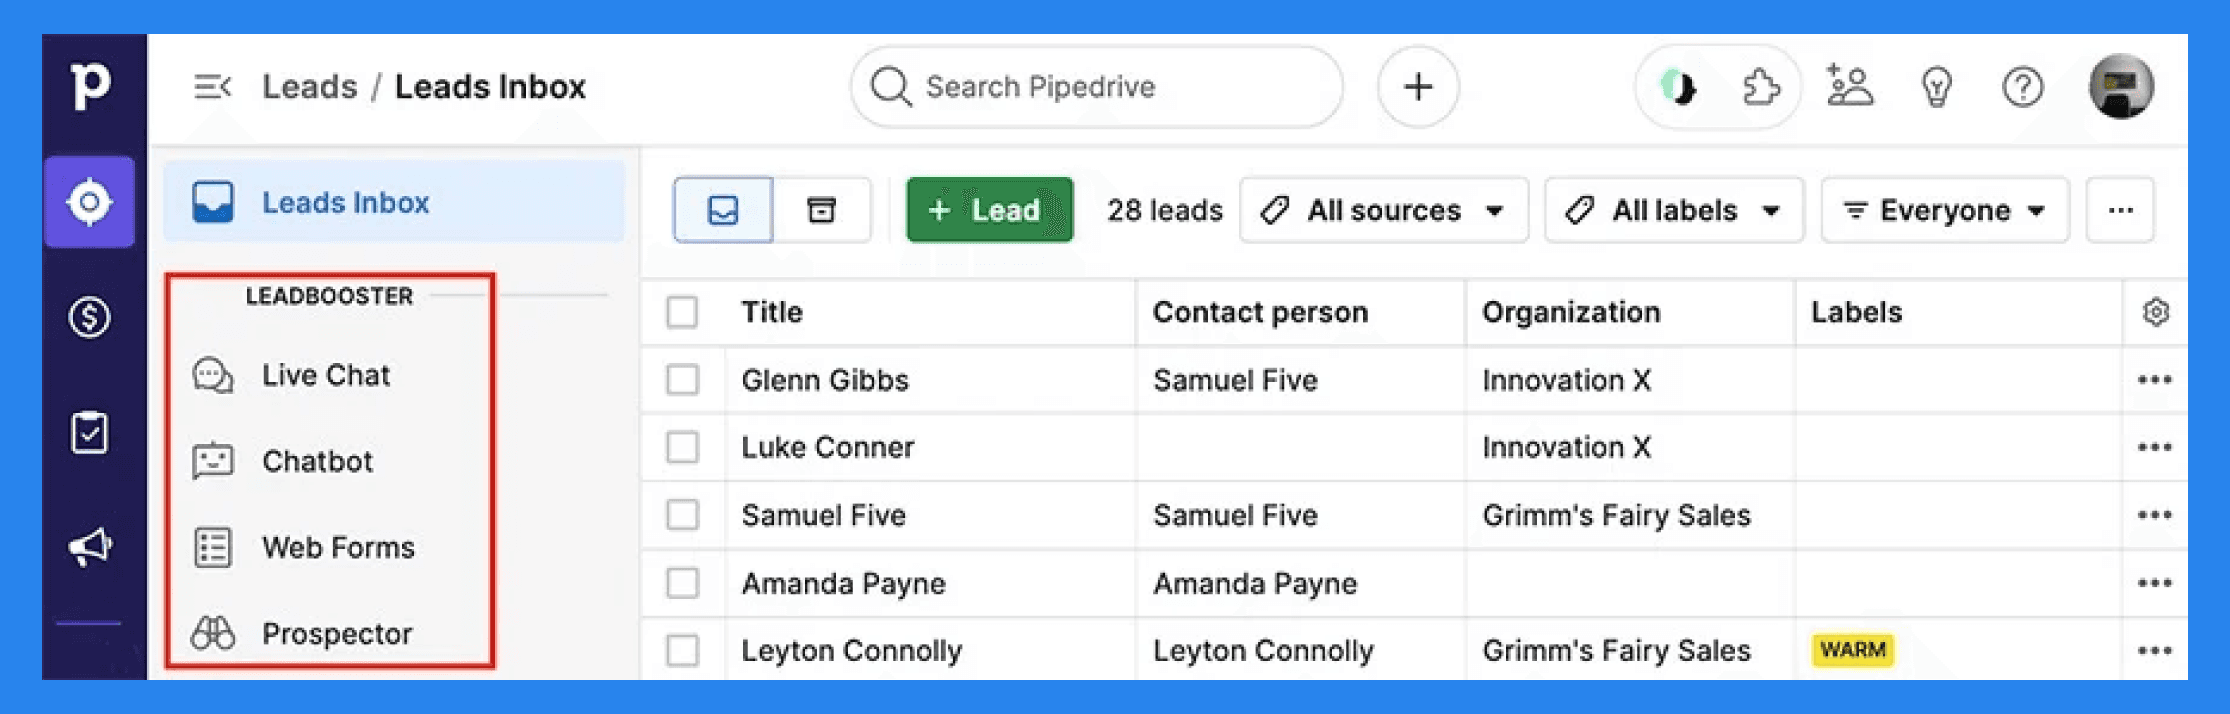The width and height of the screenshot is (2230, 714).
Task: Switch to the inbox view icon
Action: [x=723, y=210]
